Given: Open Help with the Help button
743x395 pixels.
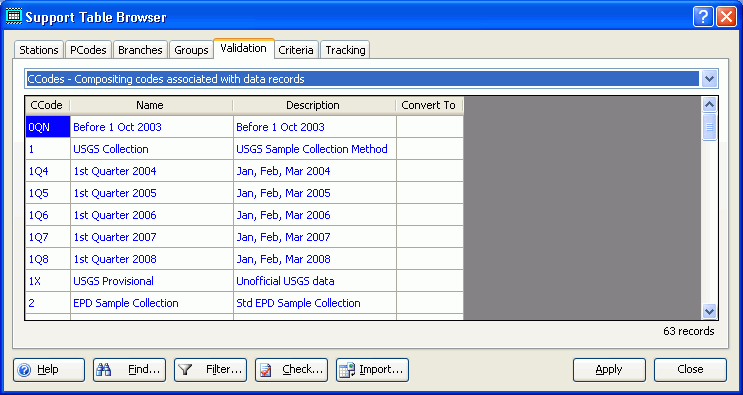Looking at the screenshot, I should [49, 370].
